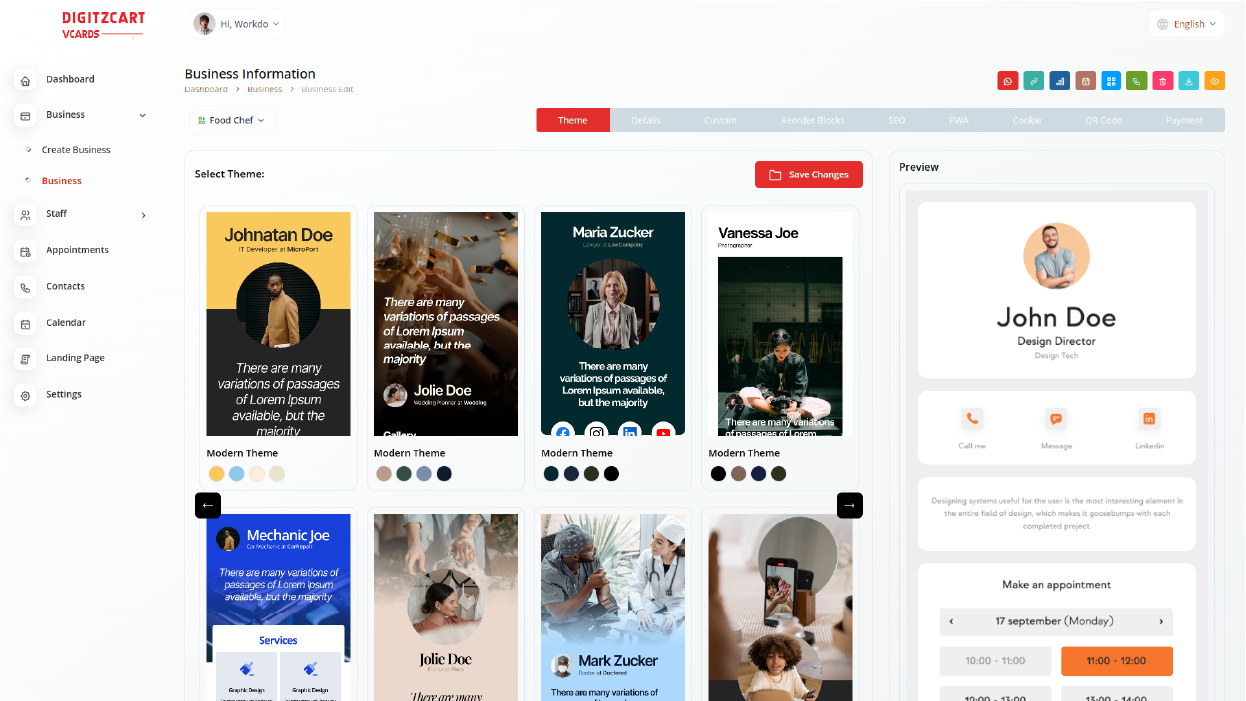Select the 11:00 - 12:00 appointment slot

click(1116, 660)
